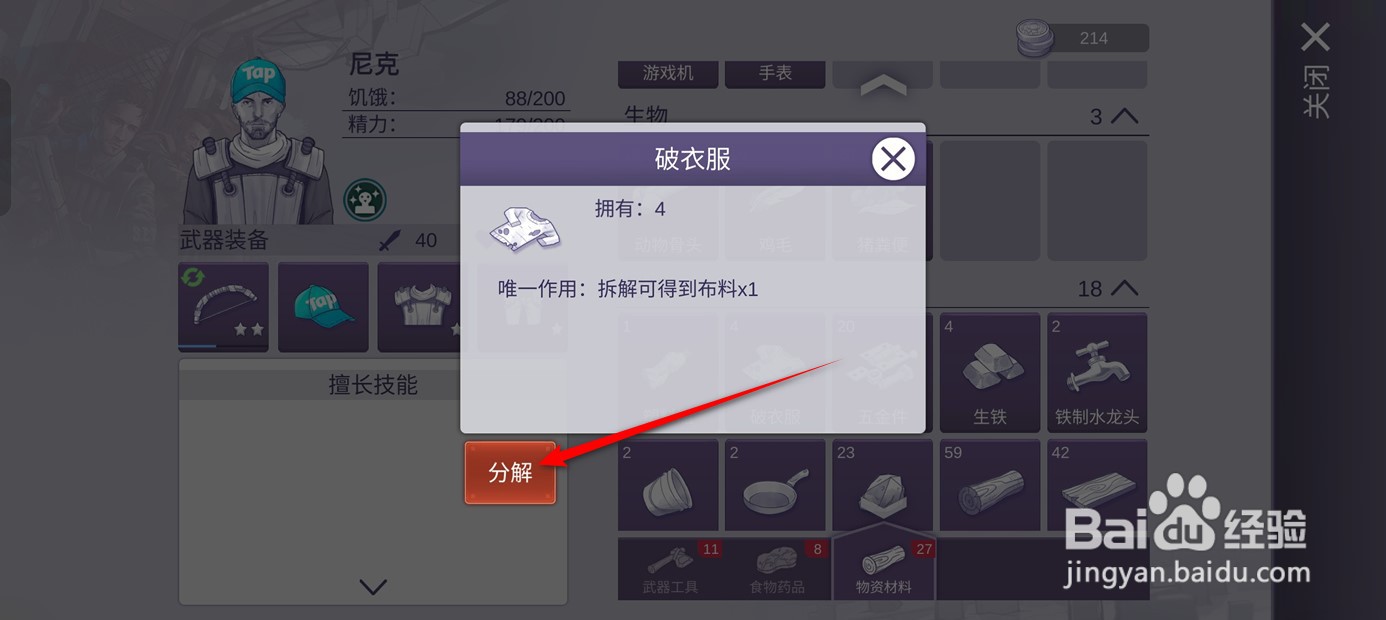1386x620 pixels.
Task: Select the 生铁 iron ingot item
Action: click(x=989, y=373)
